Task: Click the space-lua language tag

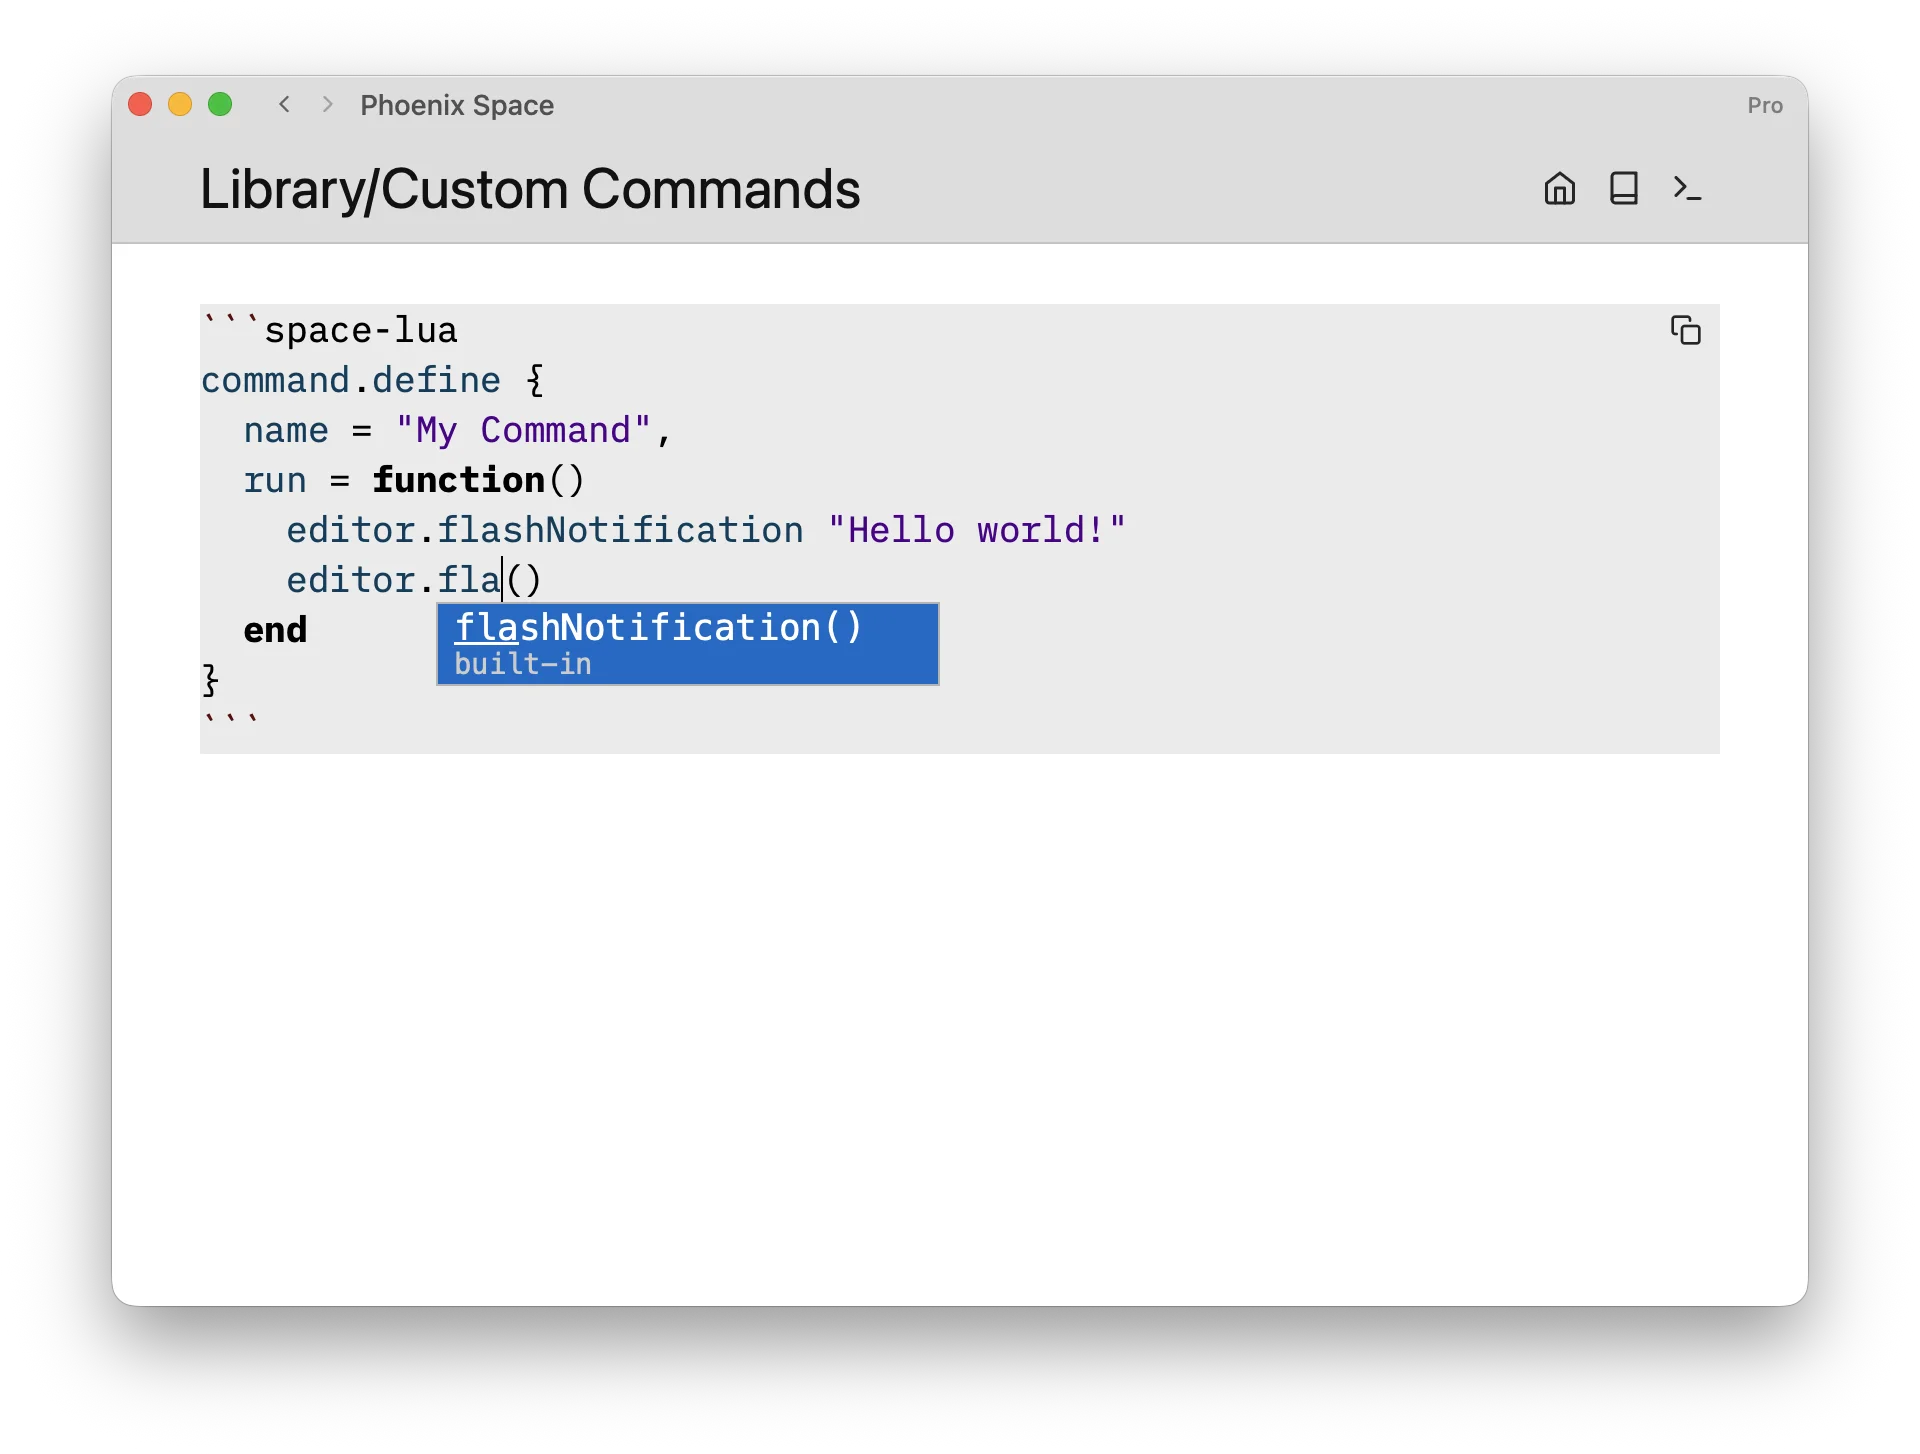Action: point(361,330)
